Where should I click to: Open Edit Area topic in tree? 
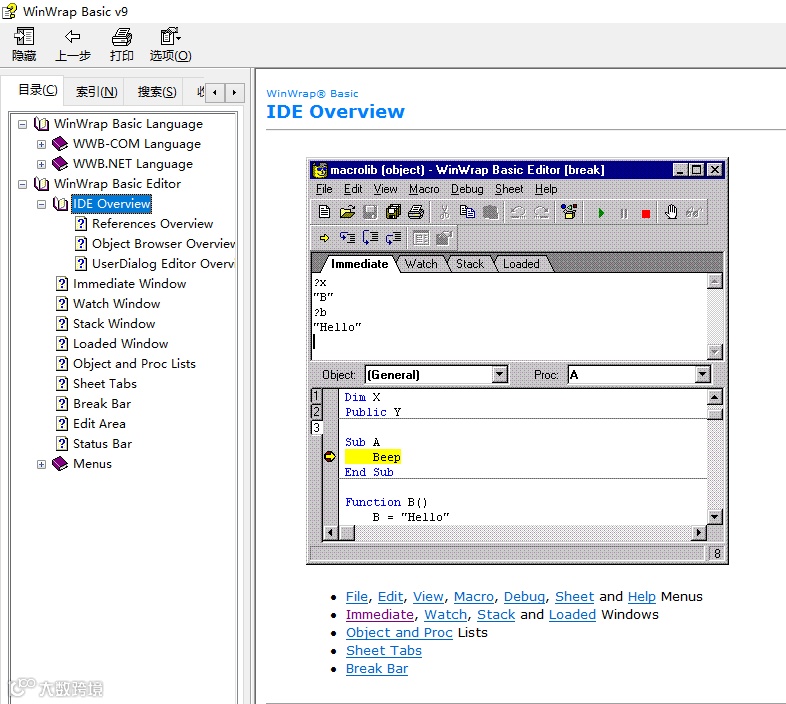99,424
